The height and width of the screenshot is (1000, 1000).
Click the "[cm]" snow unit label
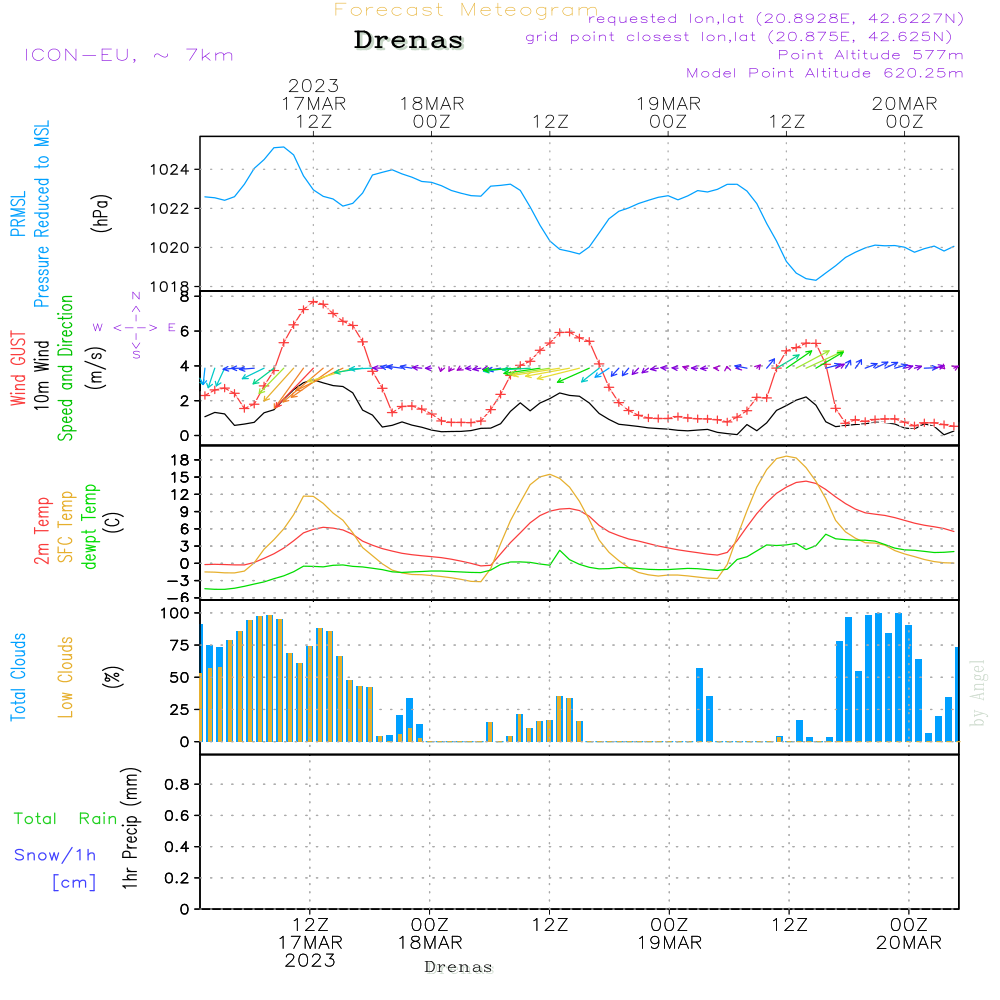pos(74,883)
